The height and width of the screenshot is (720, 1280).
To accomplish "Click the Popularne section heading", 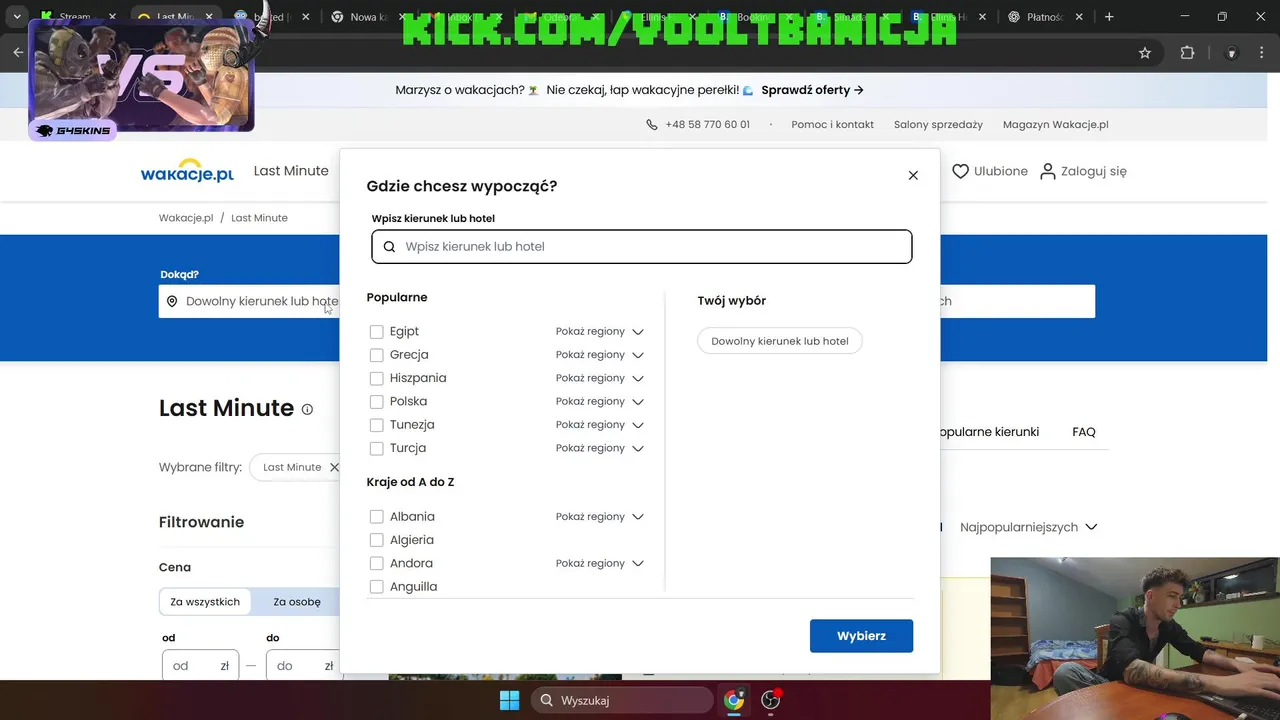I will (397, 298).
